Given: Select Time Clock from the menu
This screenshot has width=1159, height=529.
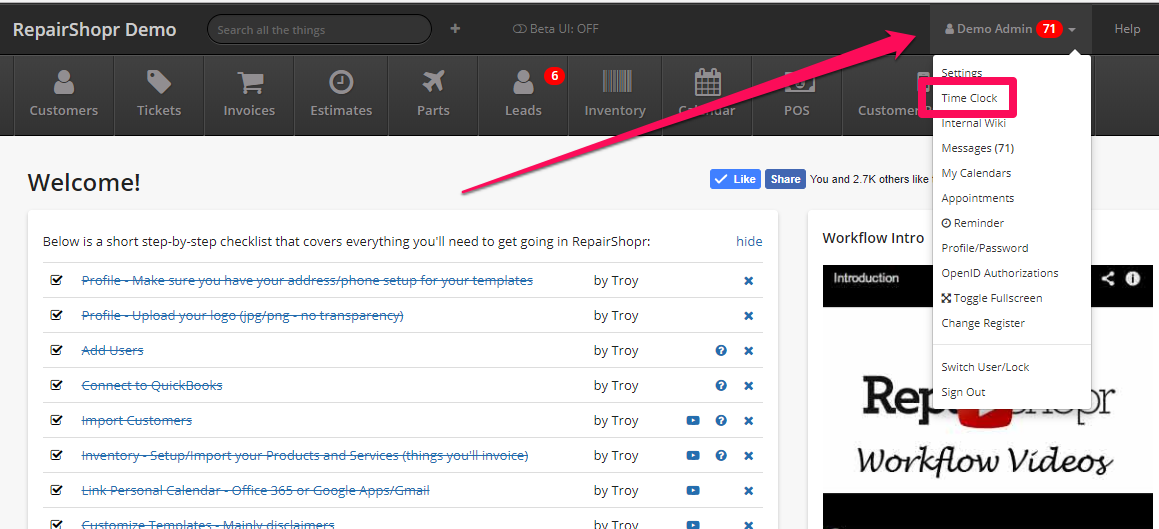Looking at the screenshot, I should [x=969, y=98].
